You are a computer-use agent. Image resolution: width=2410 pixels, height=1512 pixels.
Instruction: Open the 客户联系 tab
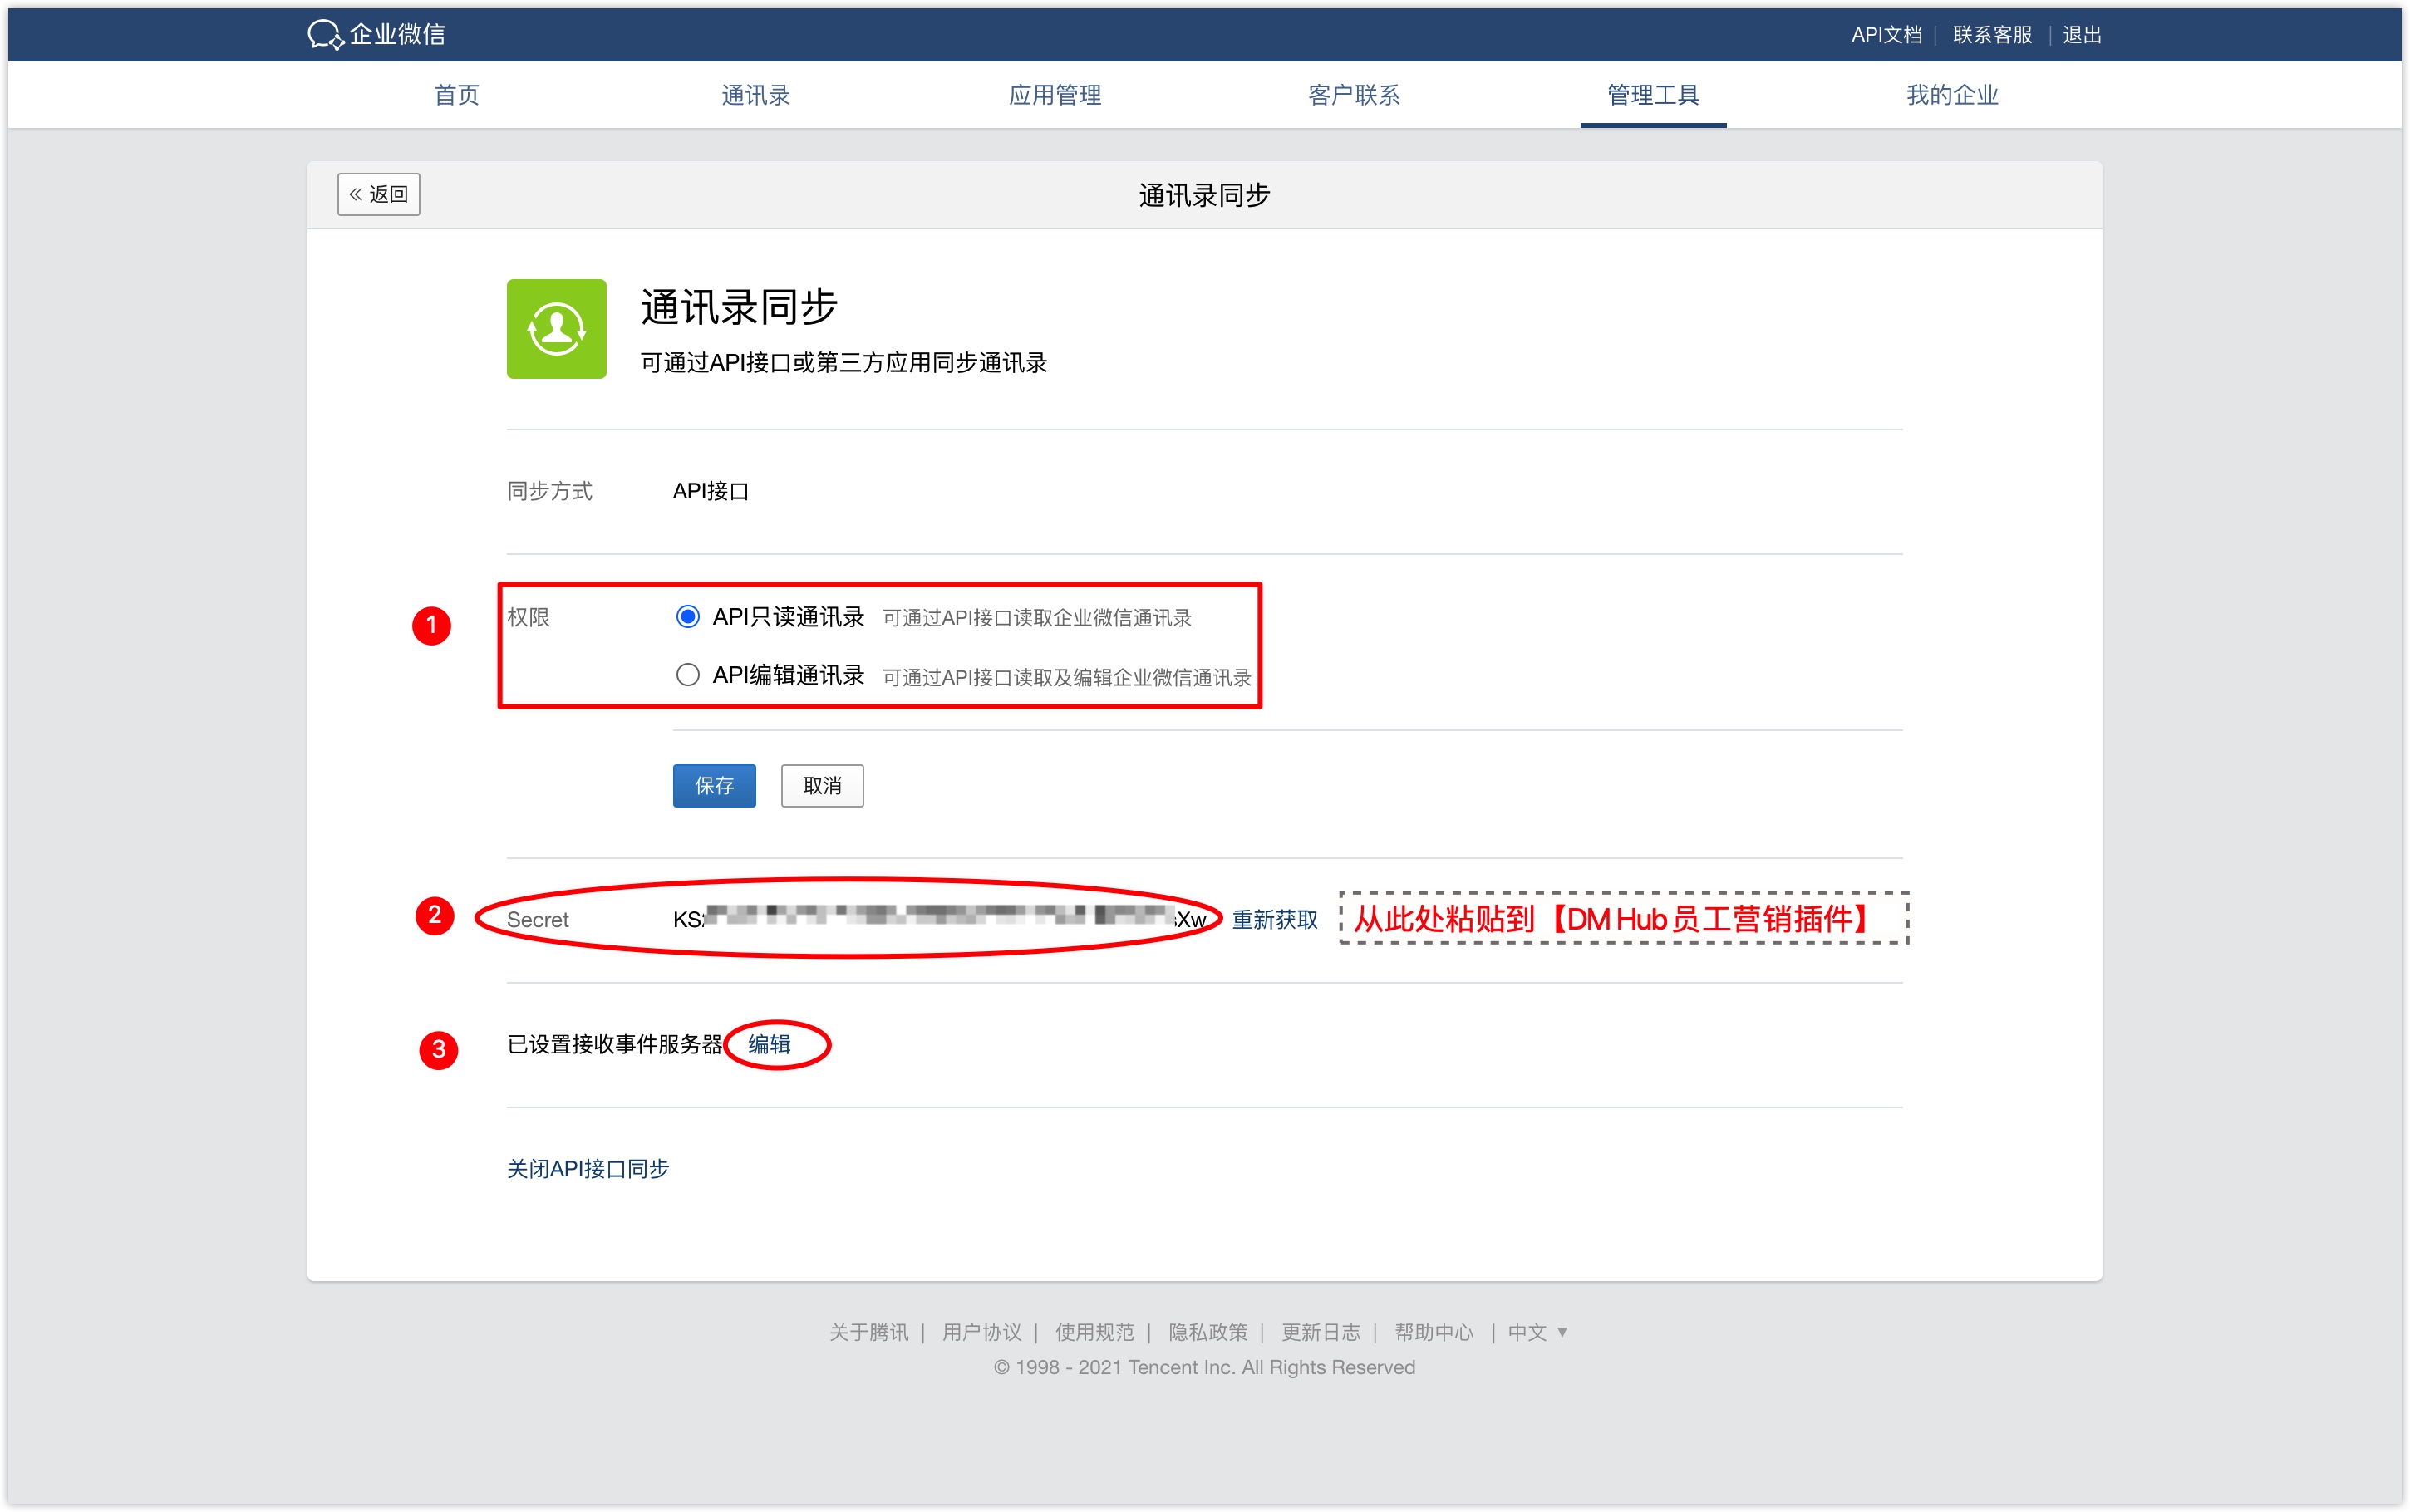coord(1354,95)
